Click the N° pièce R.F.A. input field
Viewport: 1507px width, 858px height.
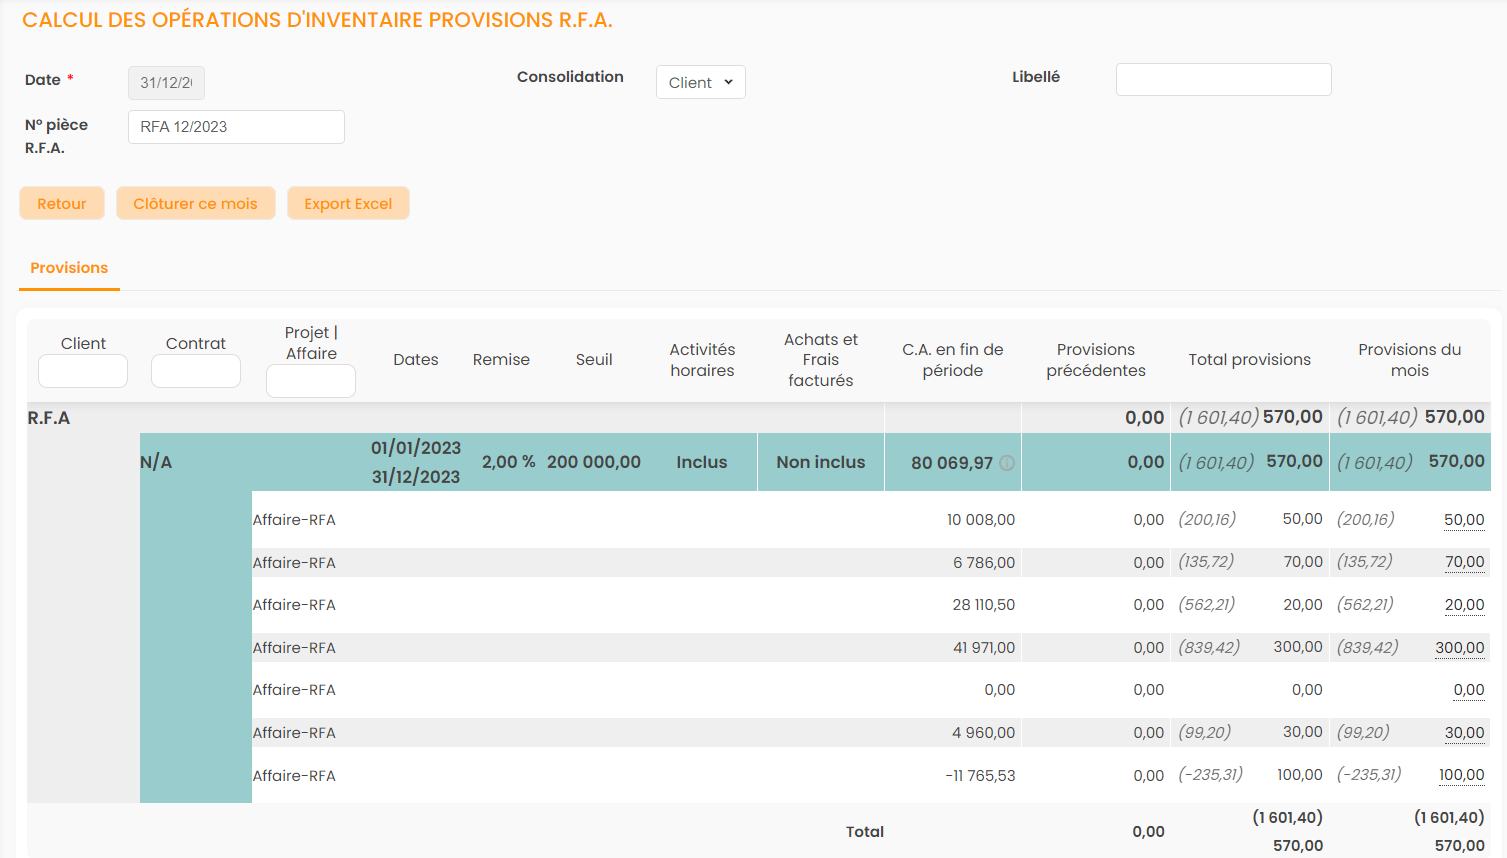coord(236,127)
